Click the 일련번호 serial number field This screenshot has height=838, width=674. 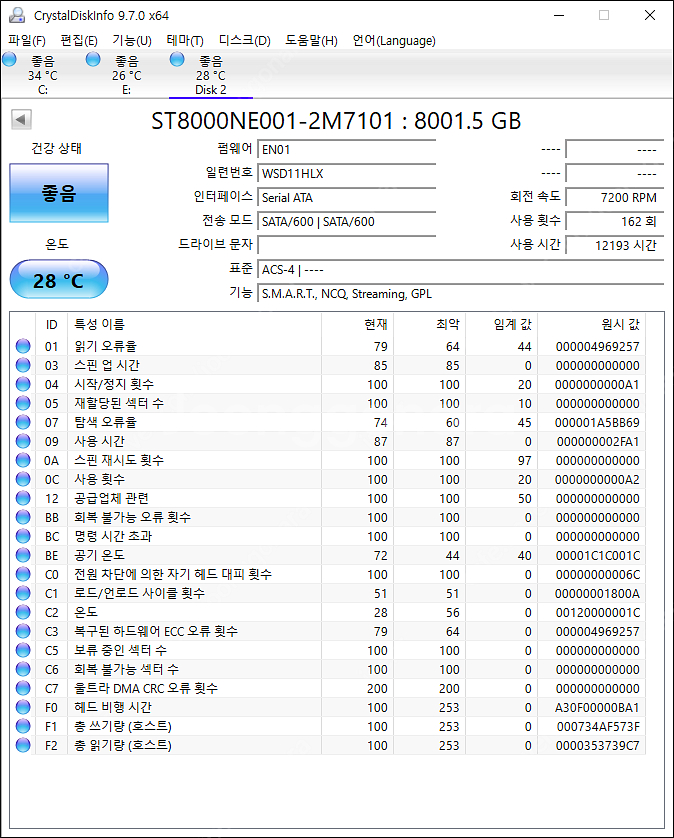[x=346, y=173]
